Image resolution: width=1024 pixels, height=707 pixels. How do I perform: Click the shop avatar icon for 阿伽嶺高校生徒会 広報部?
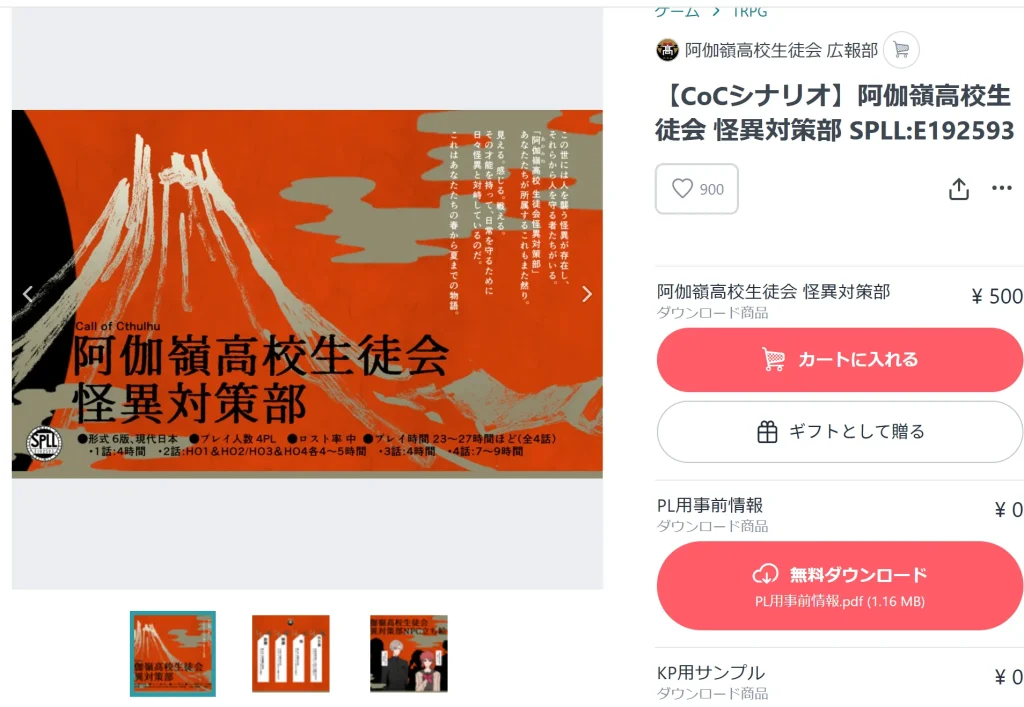(667, 50)
